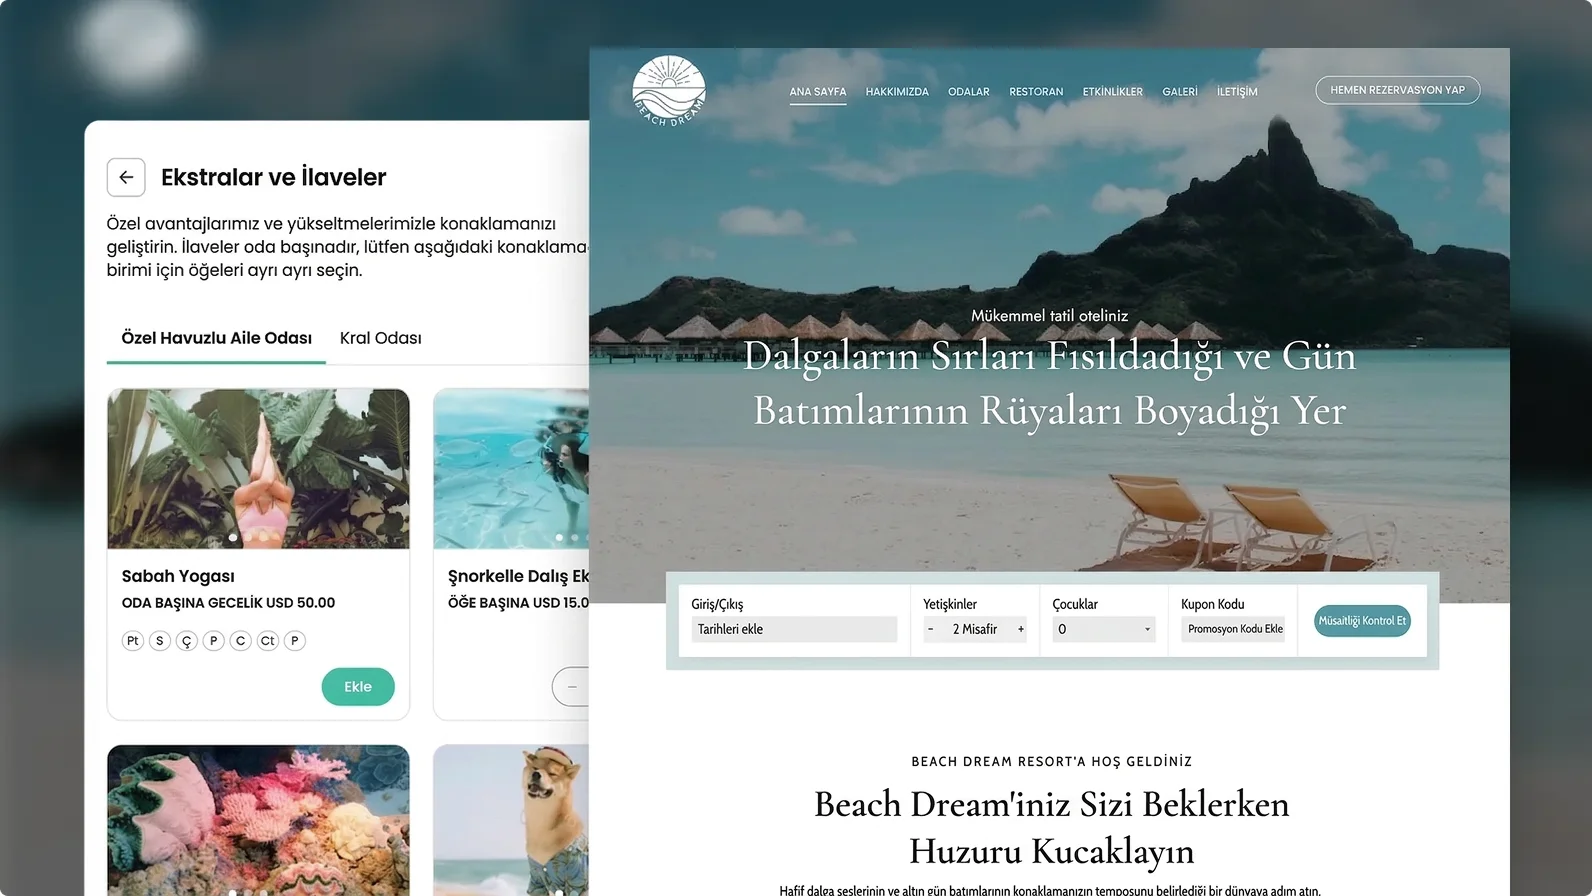Click the Ekle button for Sabah Yogası
The width and height of the screenshot is (1592, 896).
click(x=357, y=687)
